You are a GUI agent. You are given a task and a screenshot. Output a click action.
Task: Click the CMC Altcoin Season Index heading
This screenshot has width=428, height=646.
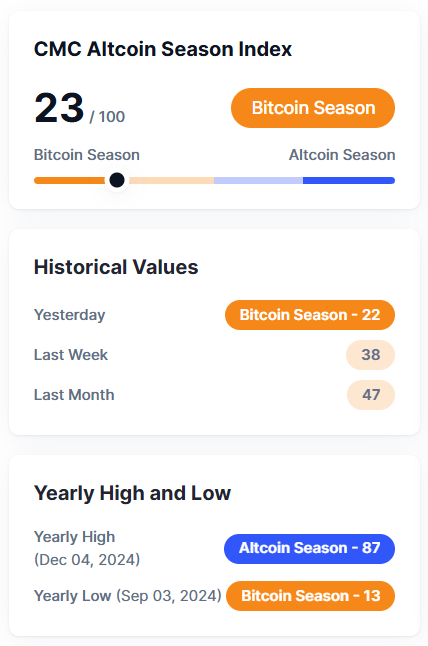coord(163,49)
